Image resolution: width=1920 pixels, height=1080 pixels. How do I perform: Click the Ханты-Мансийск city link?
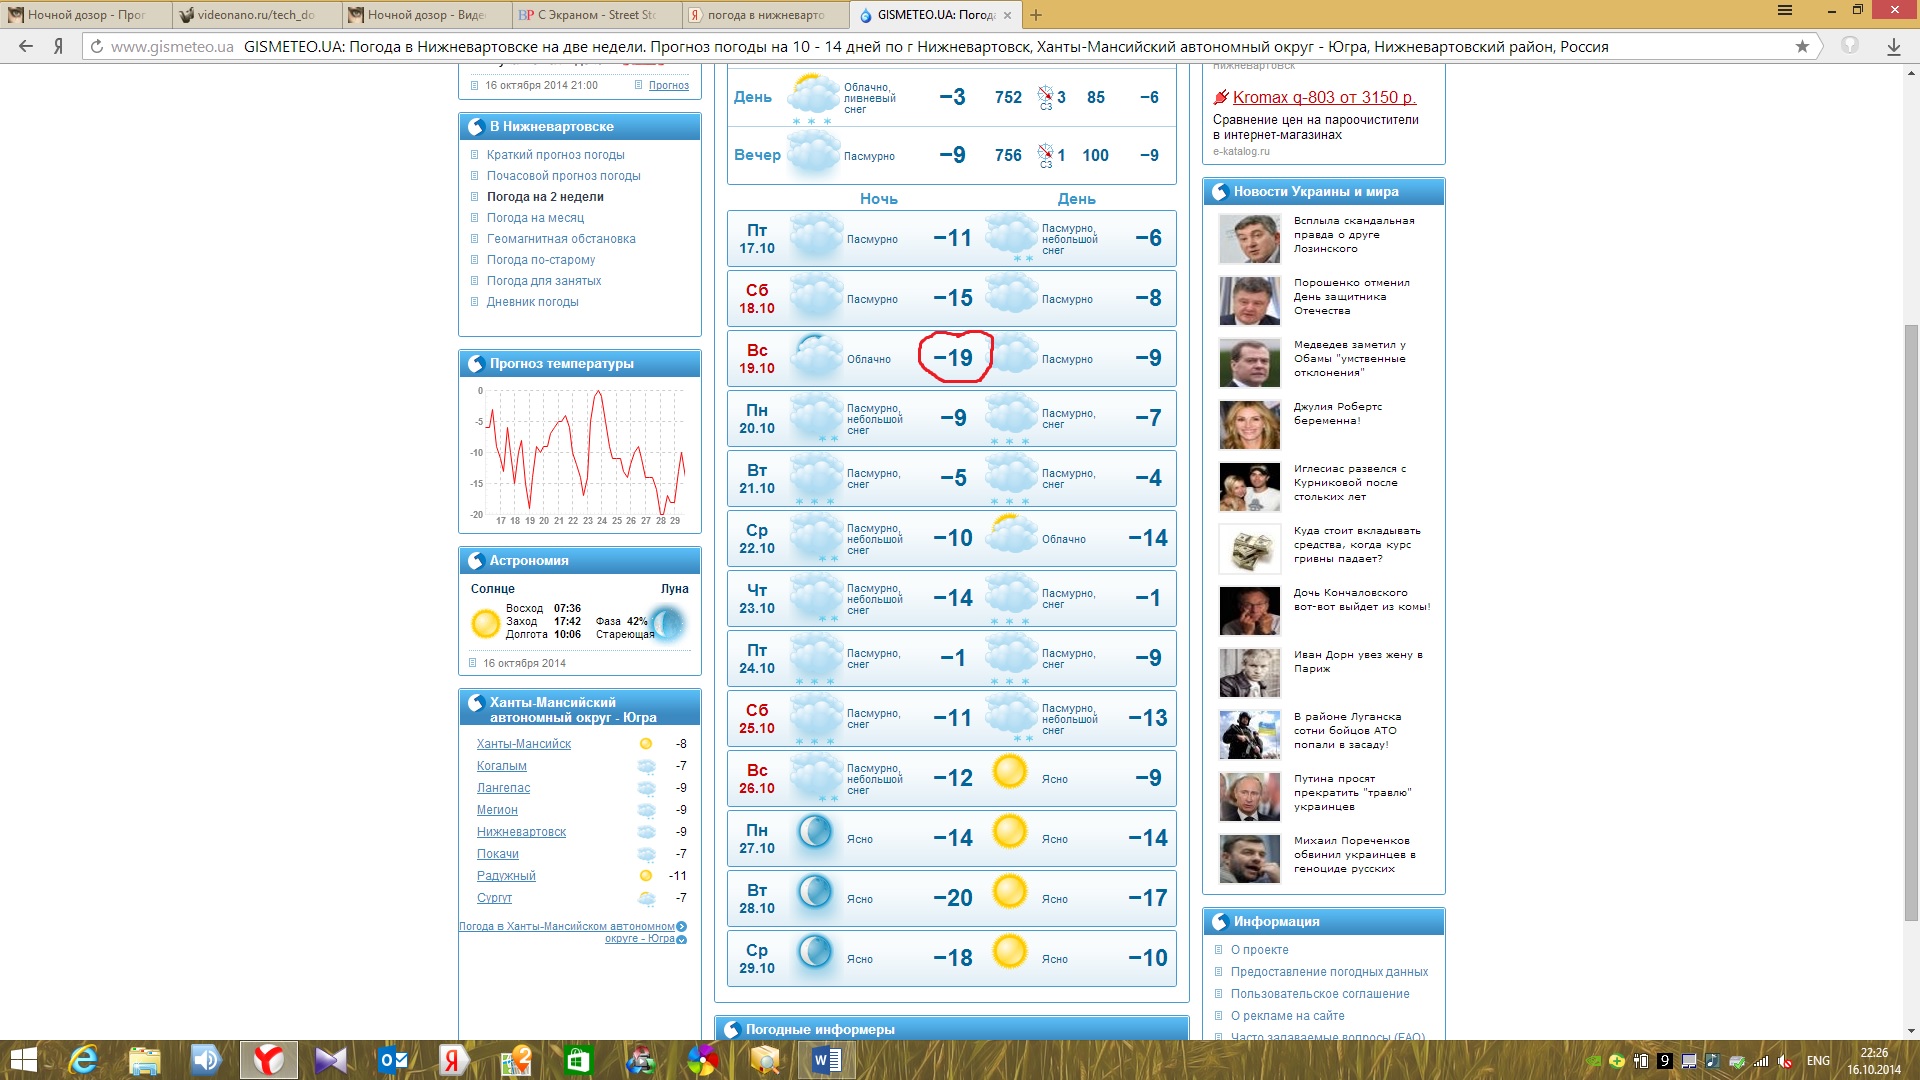coord(523,744)
